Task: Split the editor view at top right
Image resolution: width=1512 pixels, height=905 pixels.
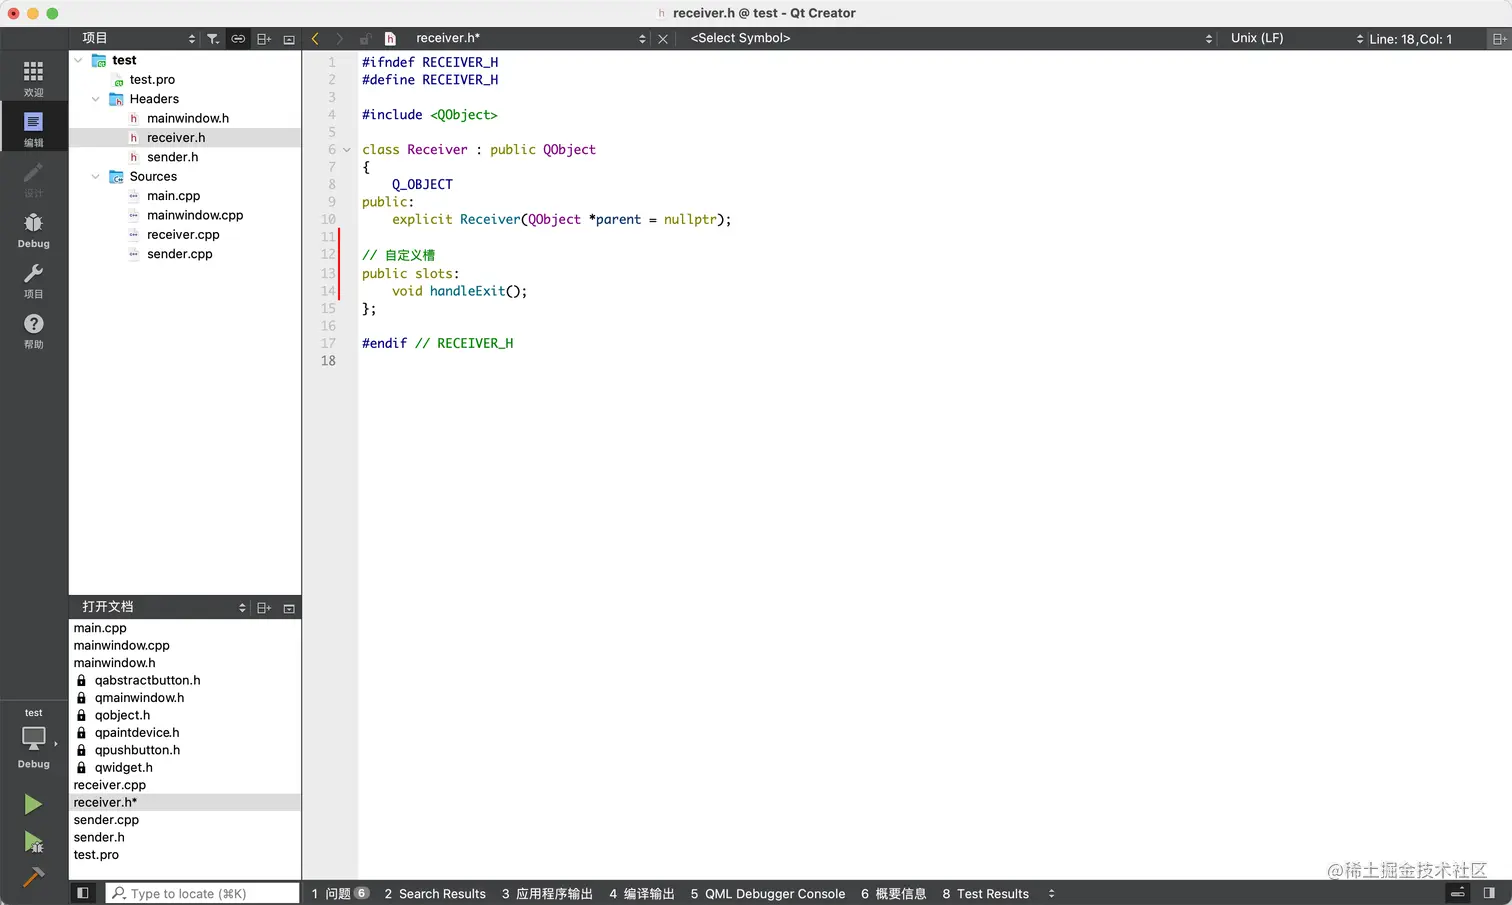Action: point(1499,39)
